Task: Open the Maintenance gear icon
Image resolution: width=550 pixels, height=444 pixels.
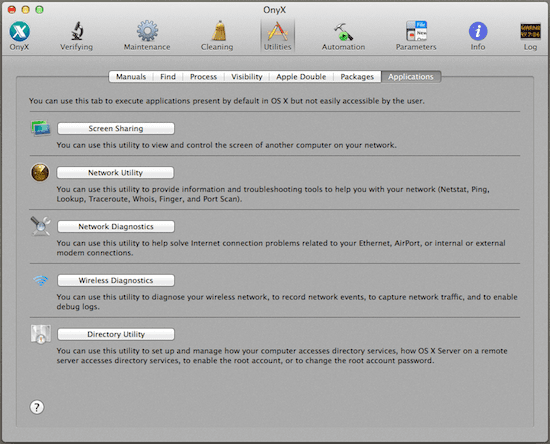Action: pyautogui.click(x=147, y=31)
